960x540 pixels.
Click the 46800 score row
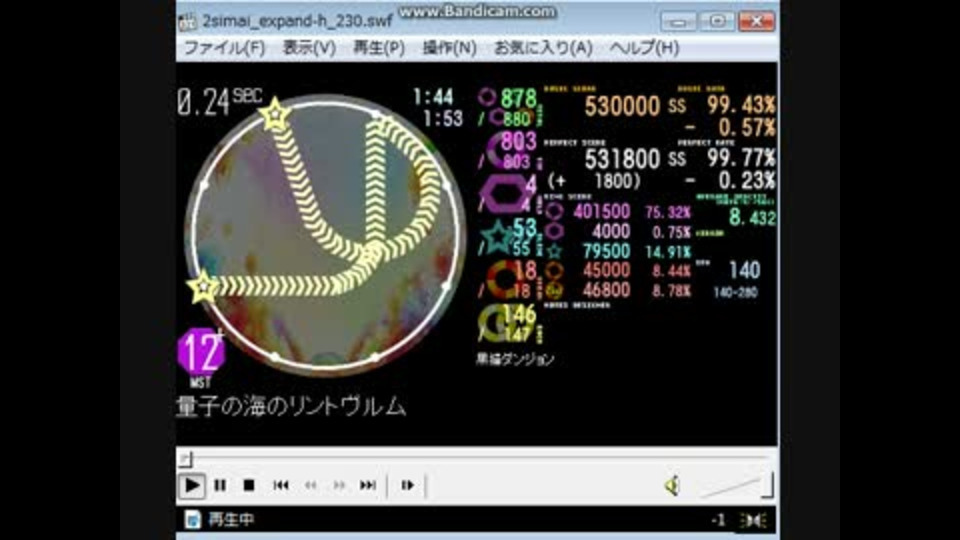point(618,290)
